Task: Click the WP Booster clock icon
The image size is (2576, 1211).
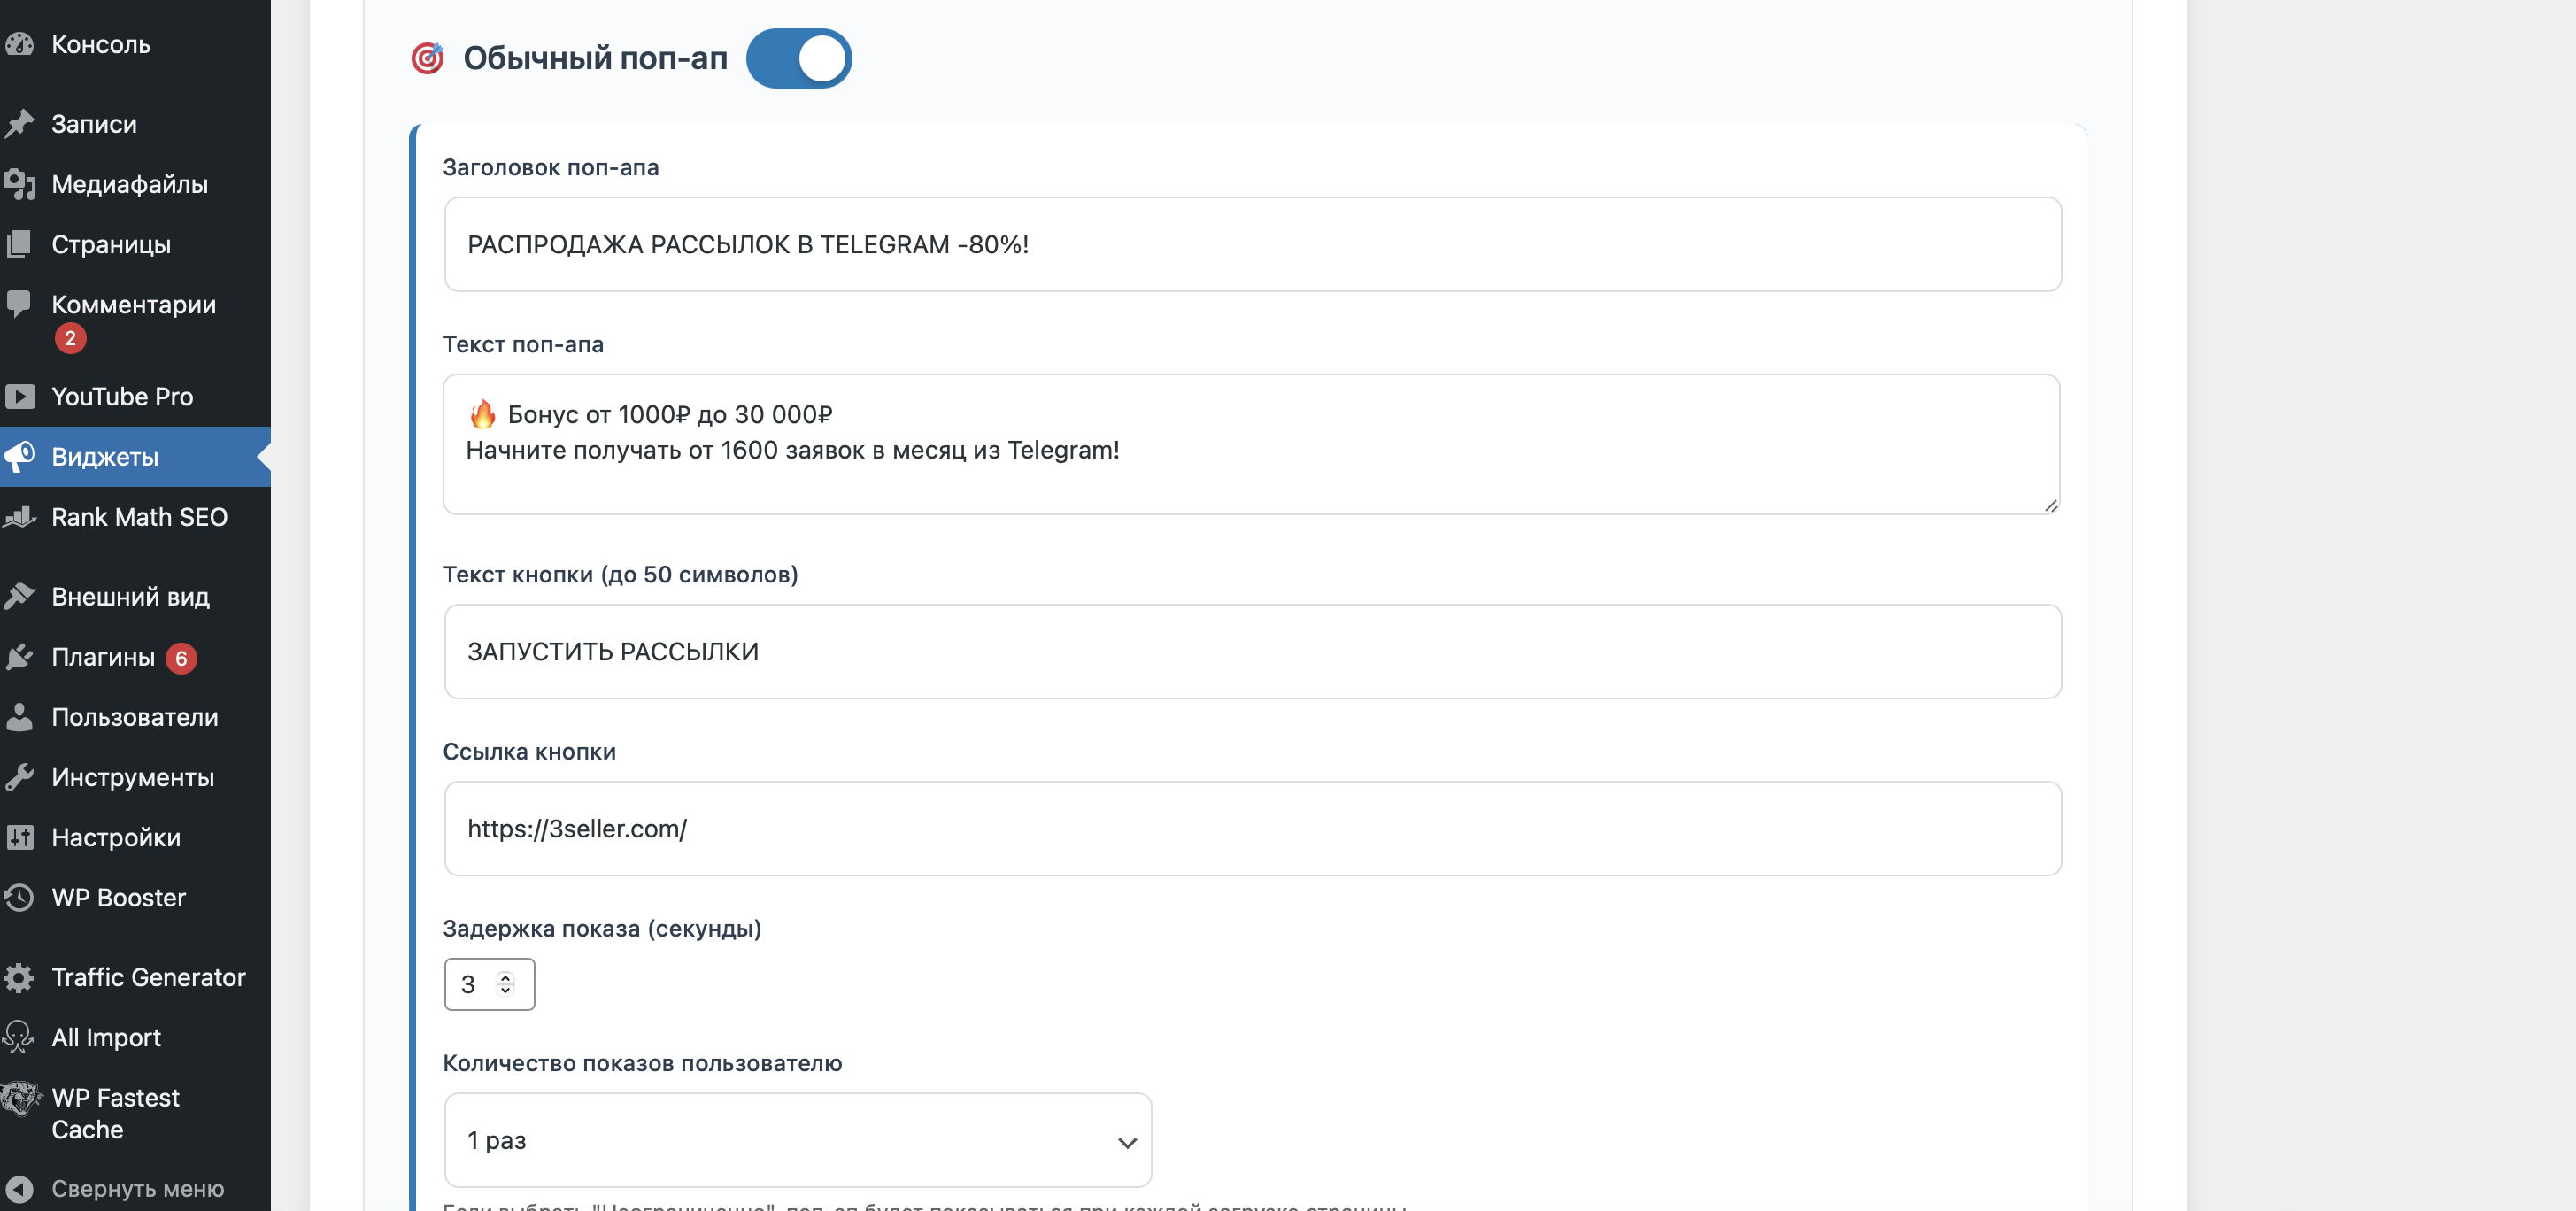Action: [x=18, y=897]
